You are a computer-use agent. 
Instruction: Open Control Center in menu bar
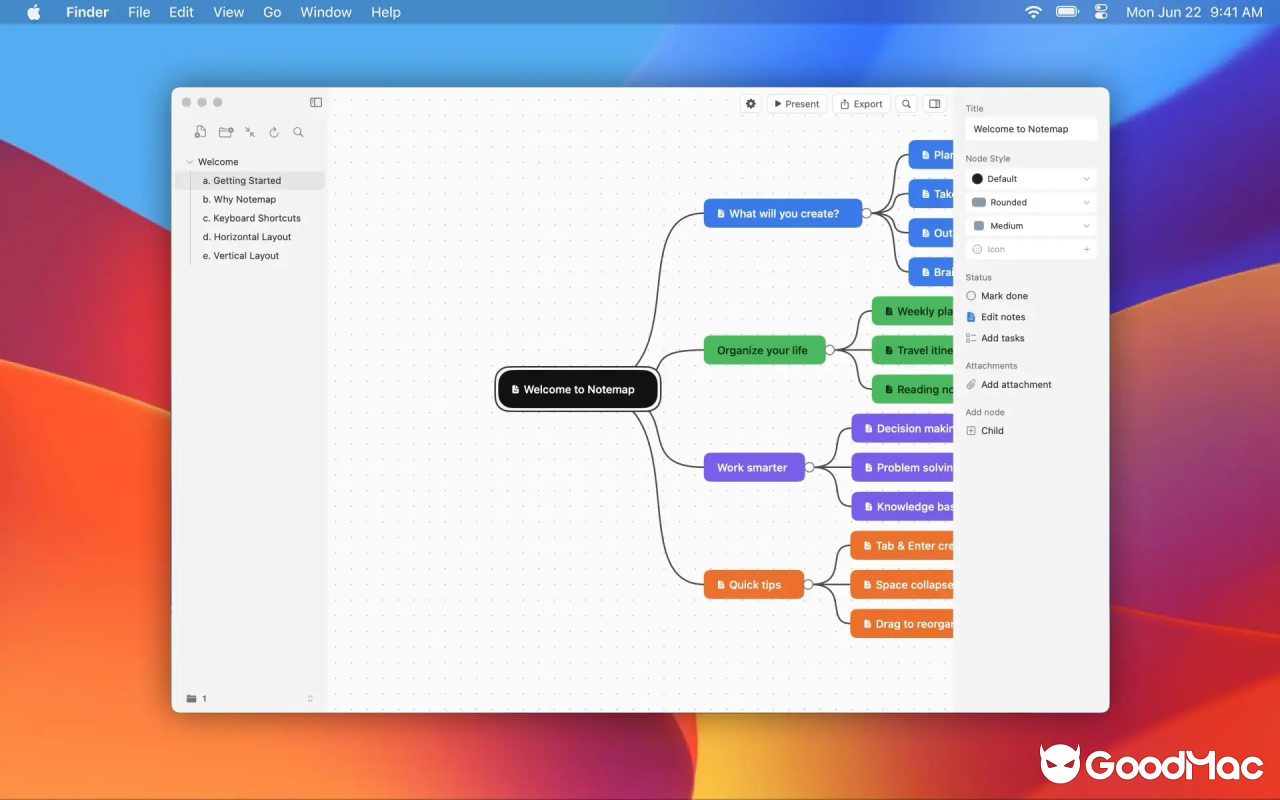[1102, 12]
